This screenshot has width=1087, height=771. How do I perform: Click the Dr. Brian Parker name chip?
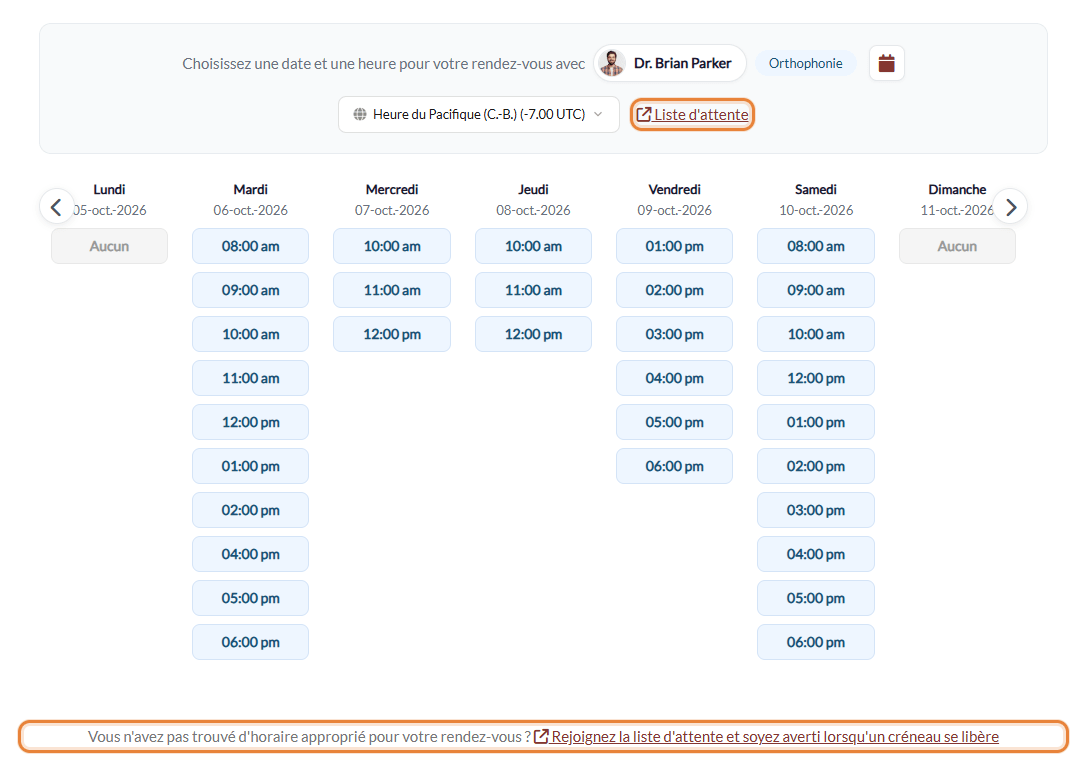(670, 63)
